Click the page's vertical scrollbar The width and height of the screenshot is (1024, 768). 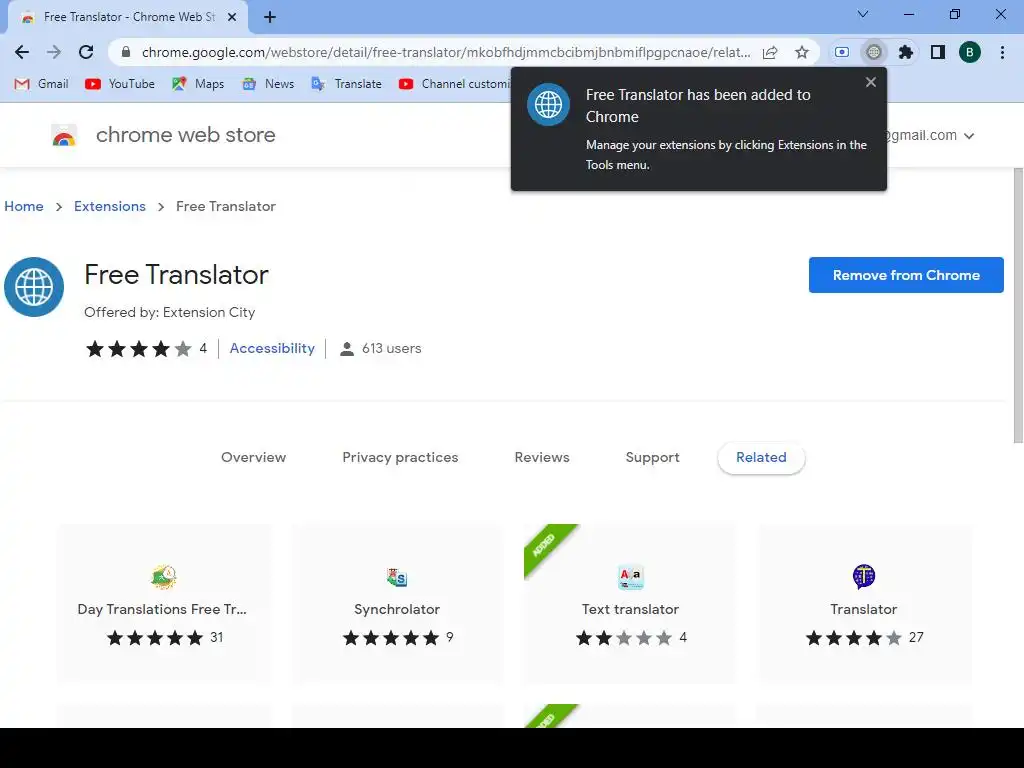[x=1018, y=306]
